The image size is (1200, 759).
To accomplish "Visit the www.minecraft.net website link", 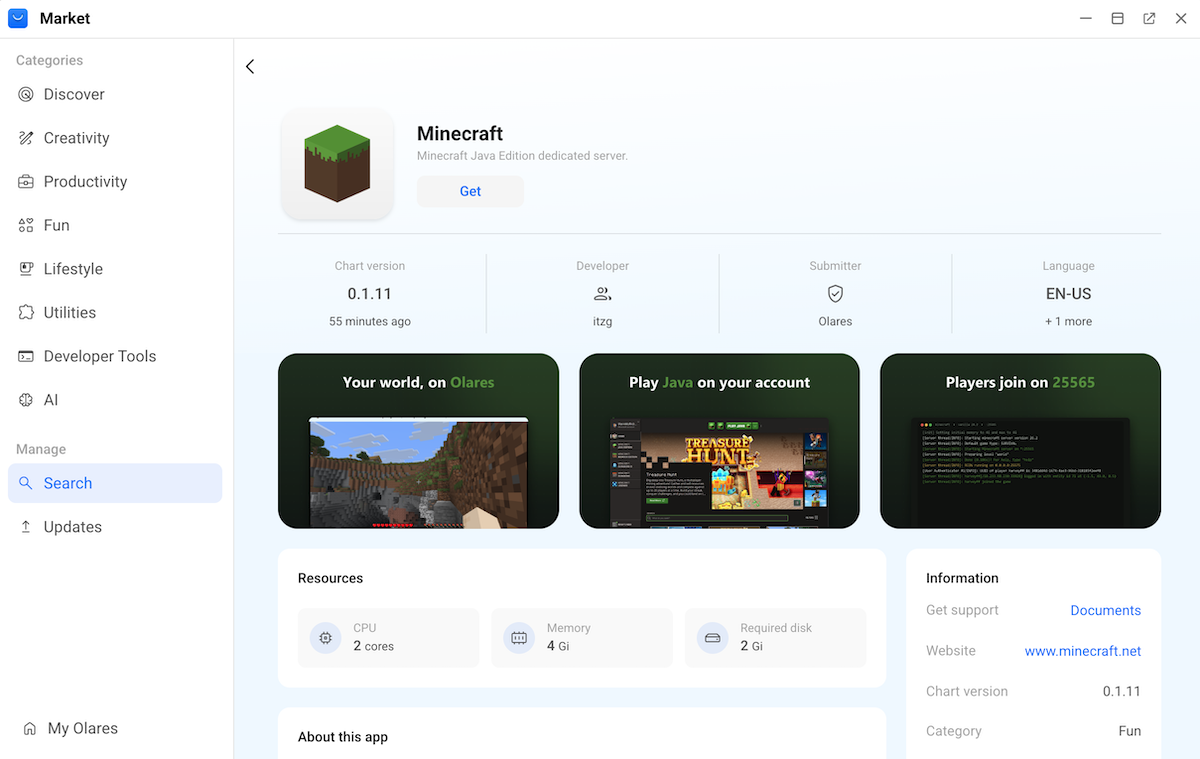I will 1083,650.
